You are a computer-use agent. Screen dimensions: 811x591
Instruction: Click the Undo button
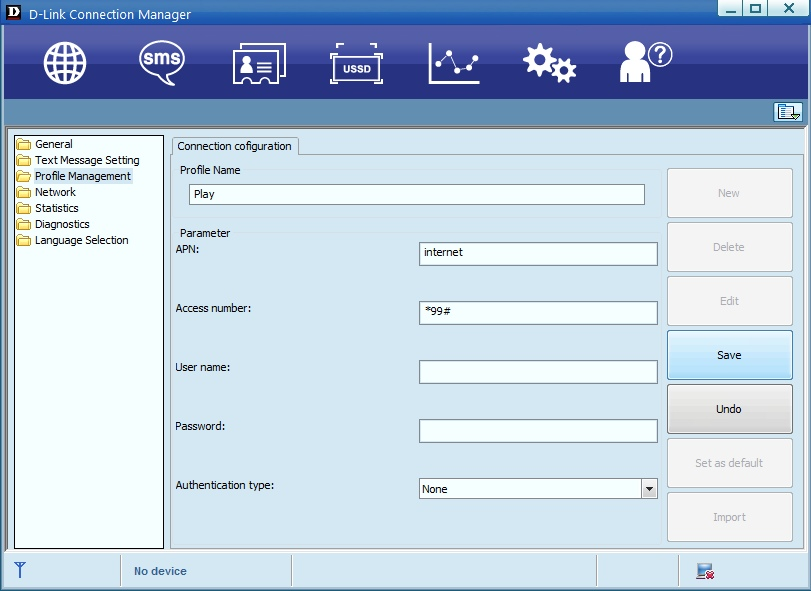point(730,409)
